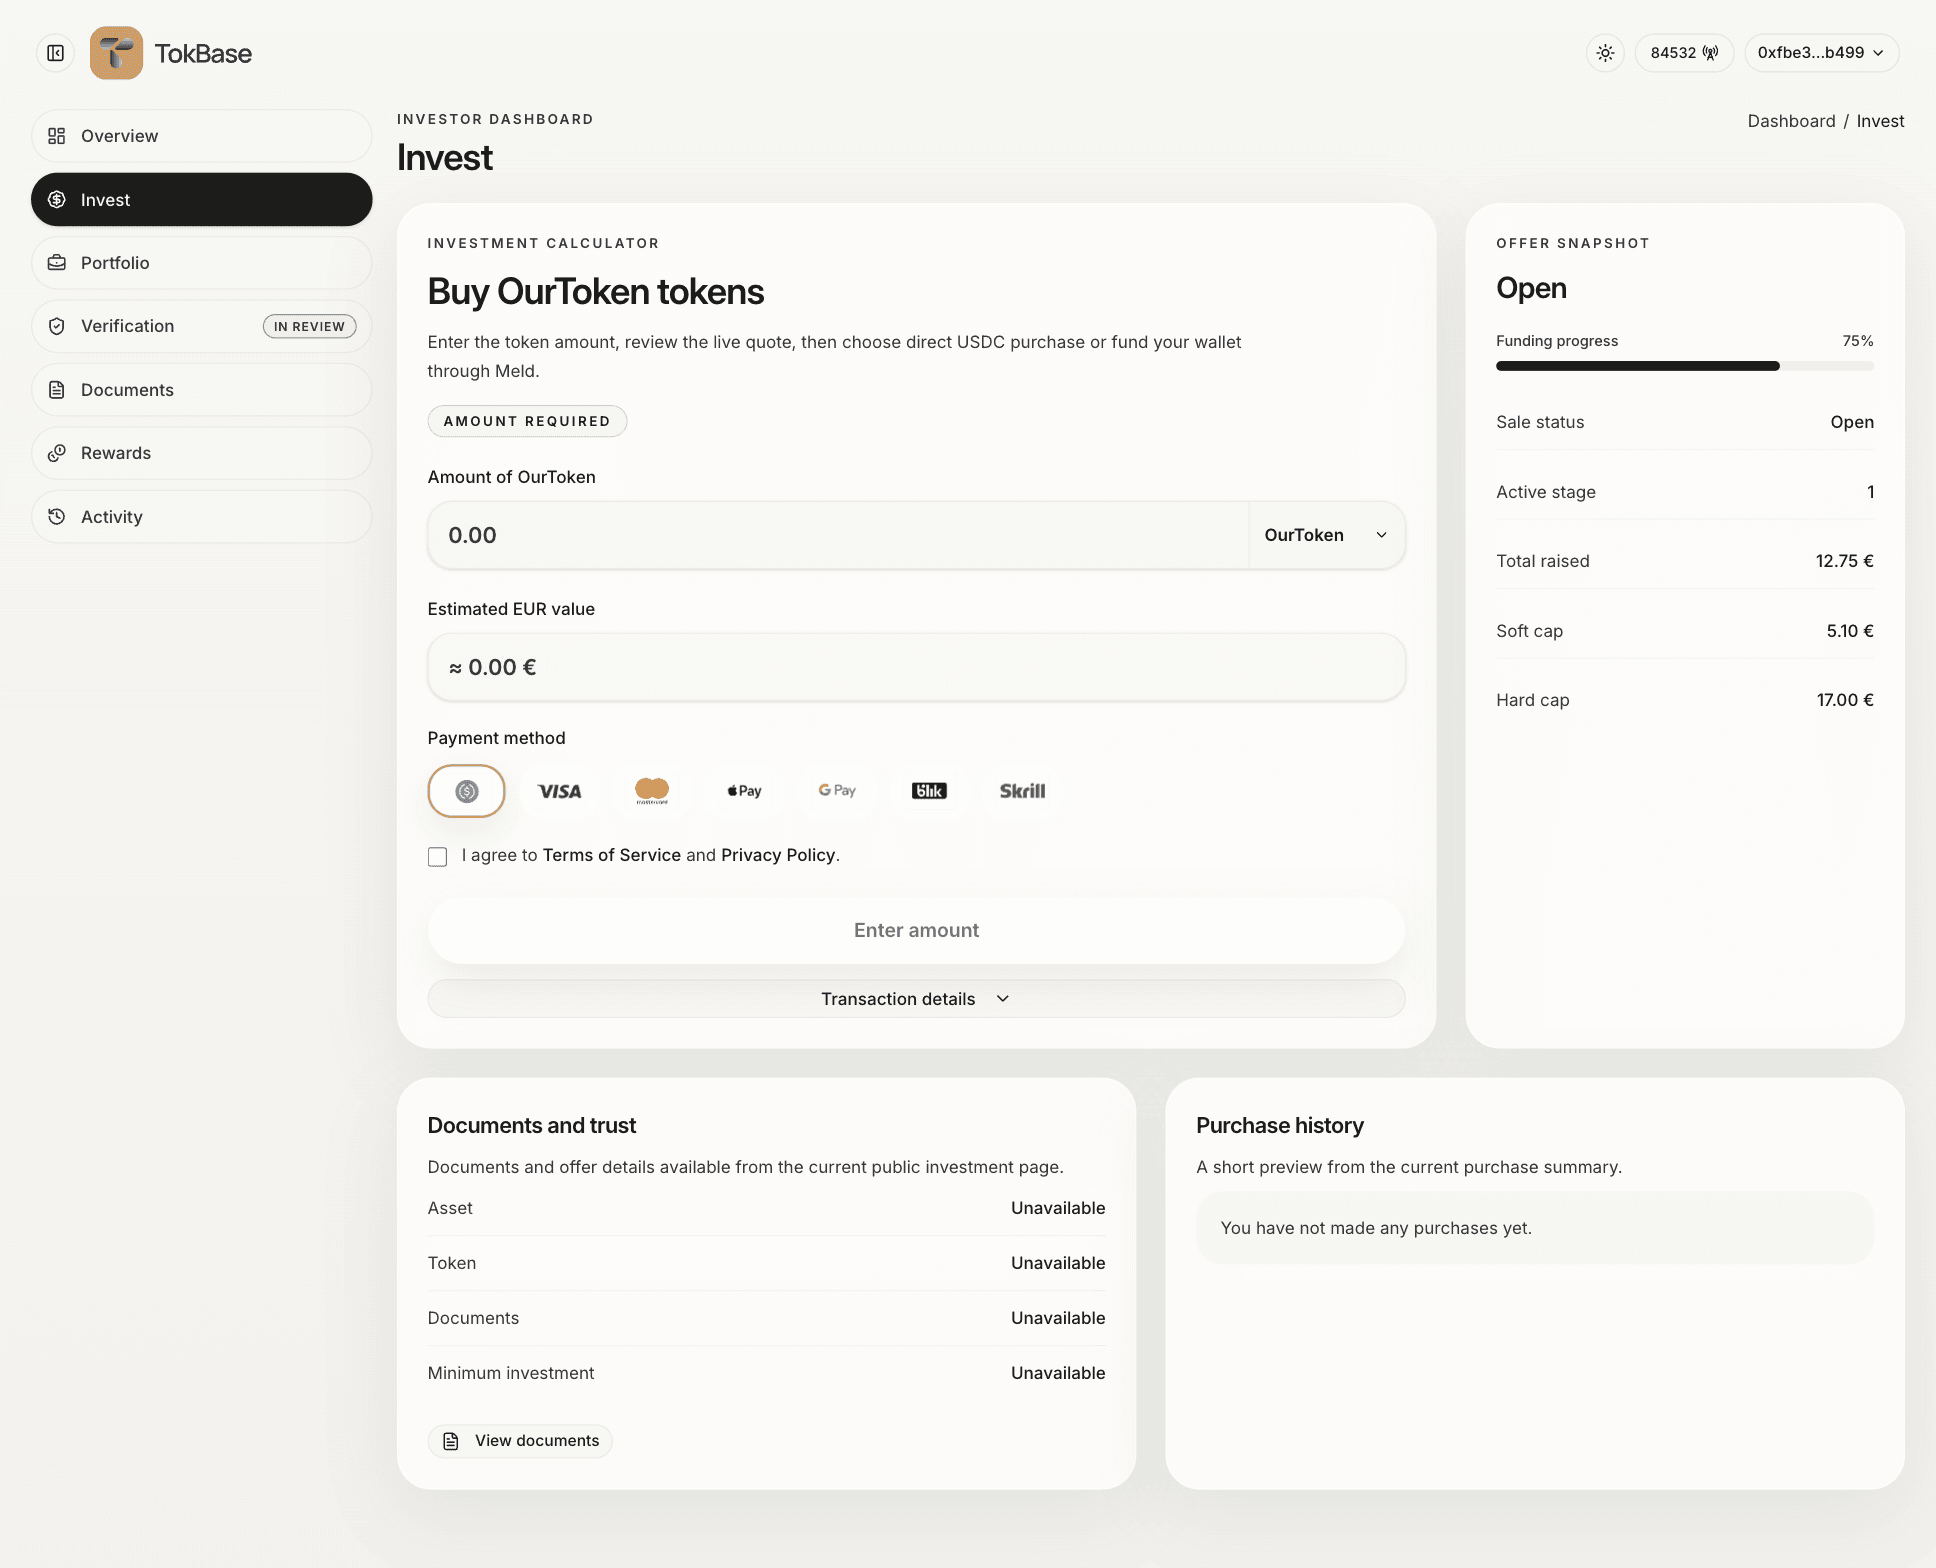Click View documents button
This screenshot has height=1568, width=1936.
click(520, 1441)
